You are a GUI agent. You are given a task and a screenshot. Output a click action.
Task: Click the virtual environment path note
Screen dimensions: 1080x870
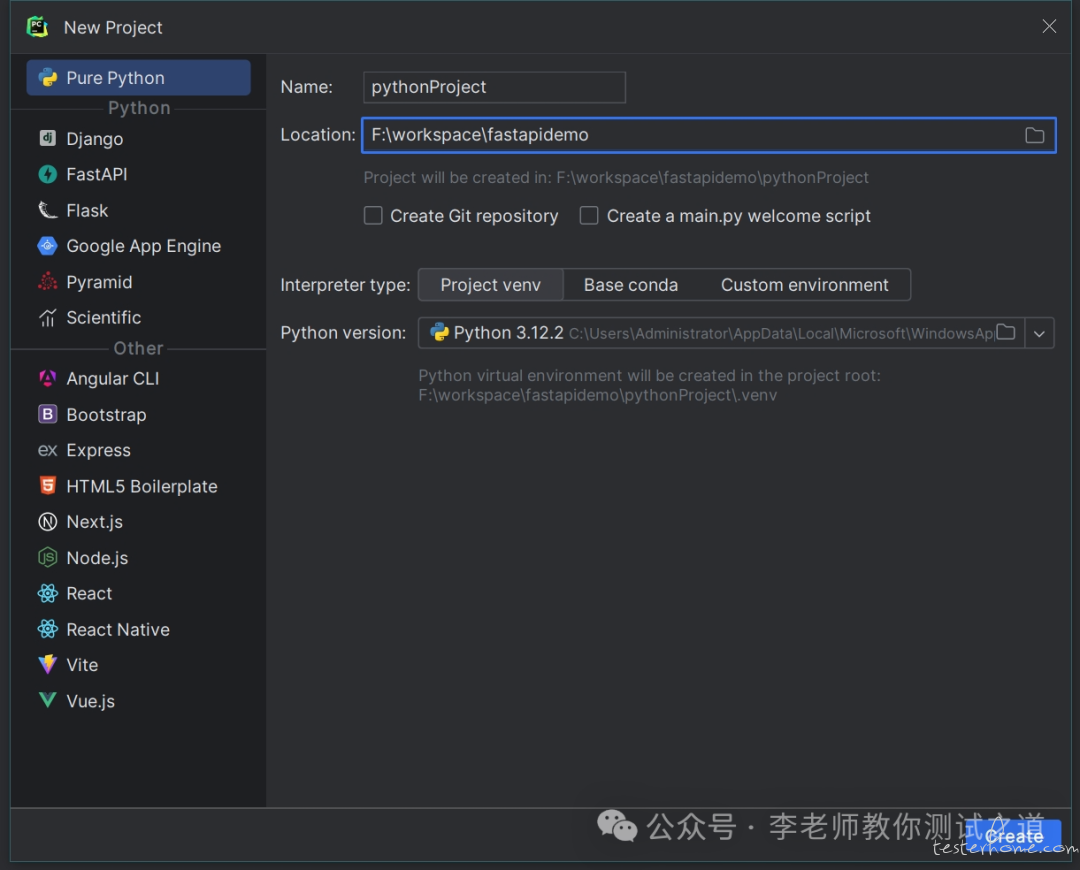649,386
